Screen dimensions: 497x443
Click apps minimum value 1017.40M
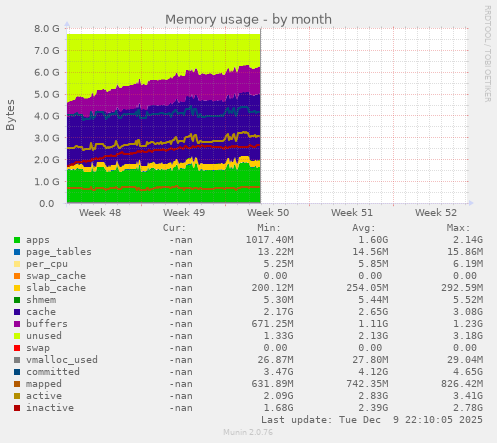tap(269, 240)
